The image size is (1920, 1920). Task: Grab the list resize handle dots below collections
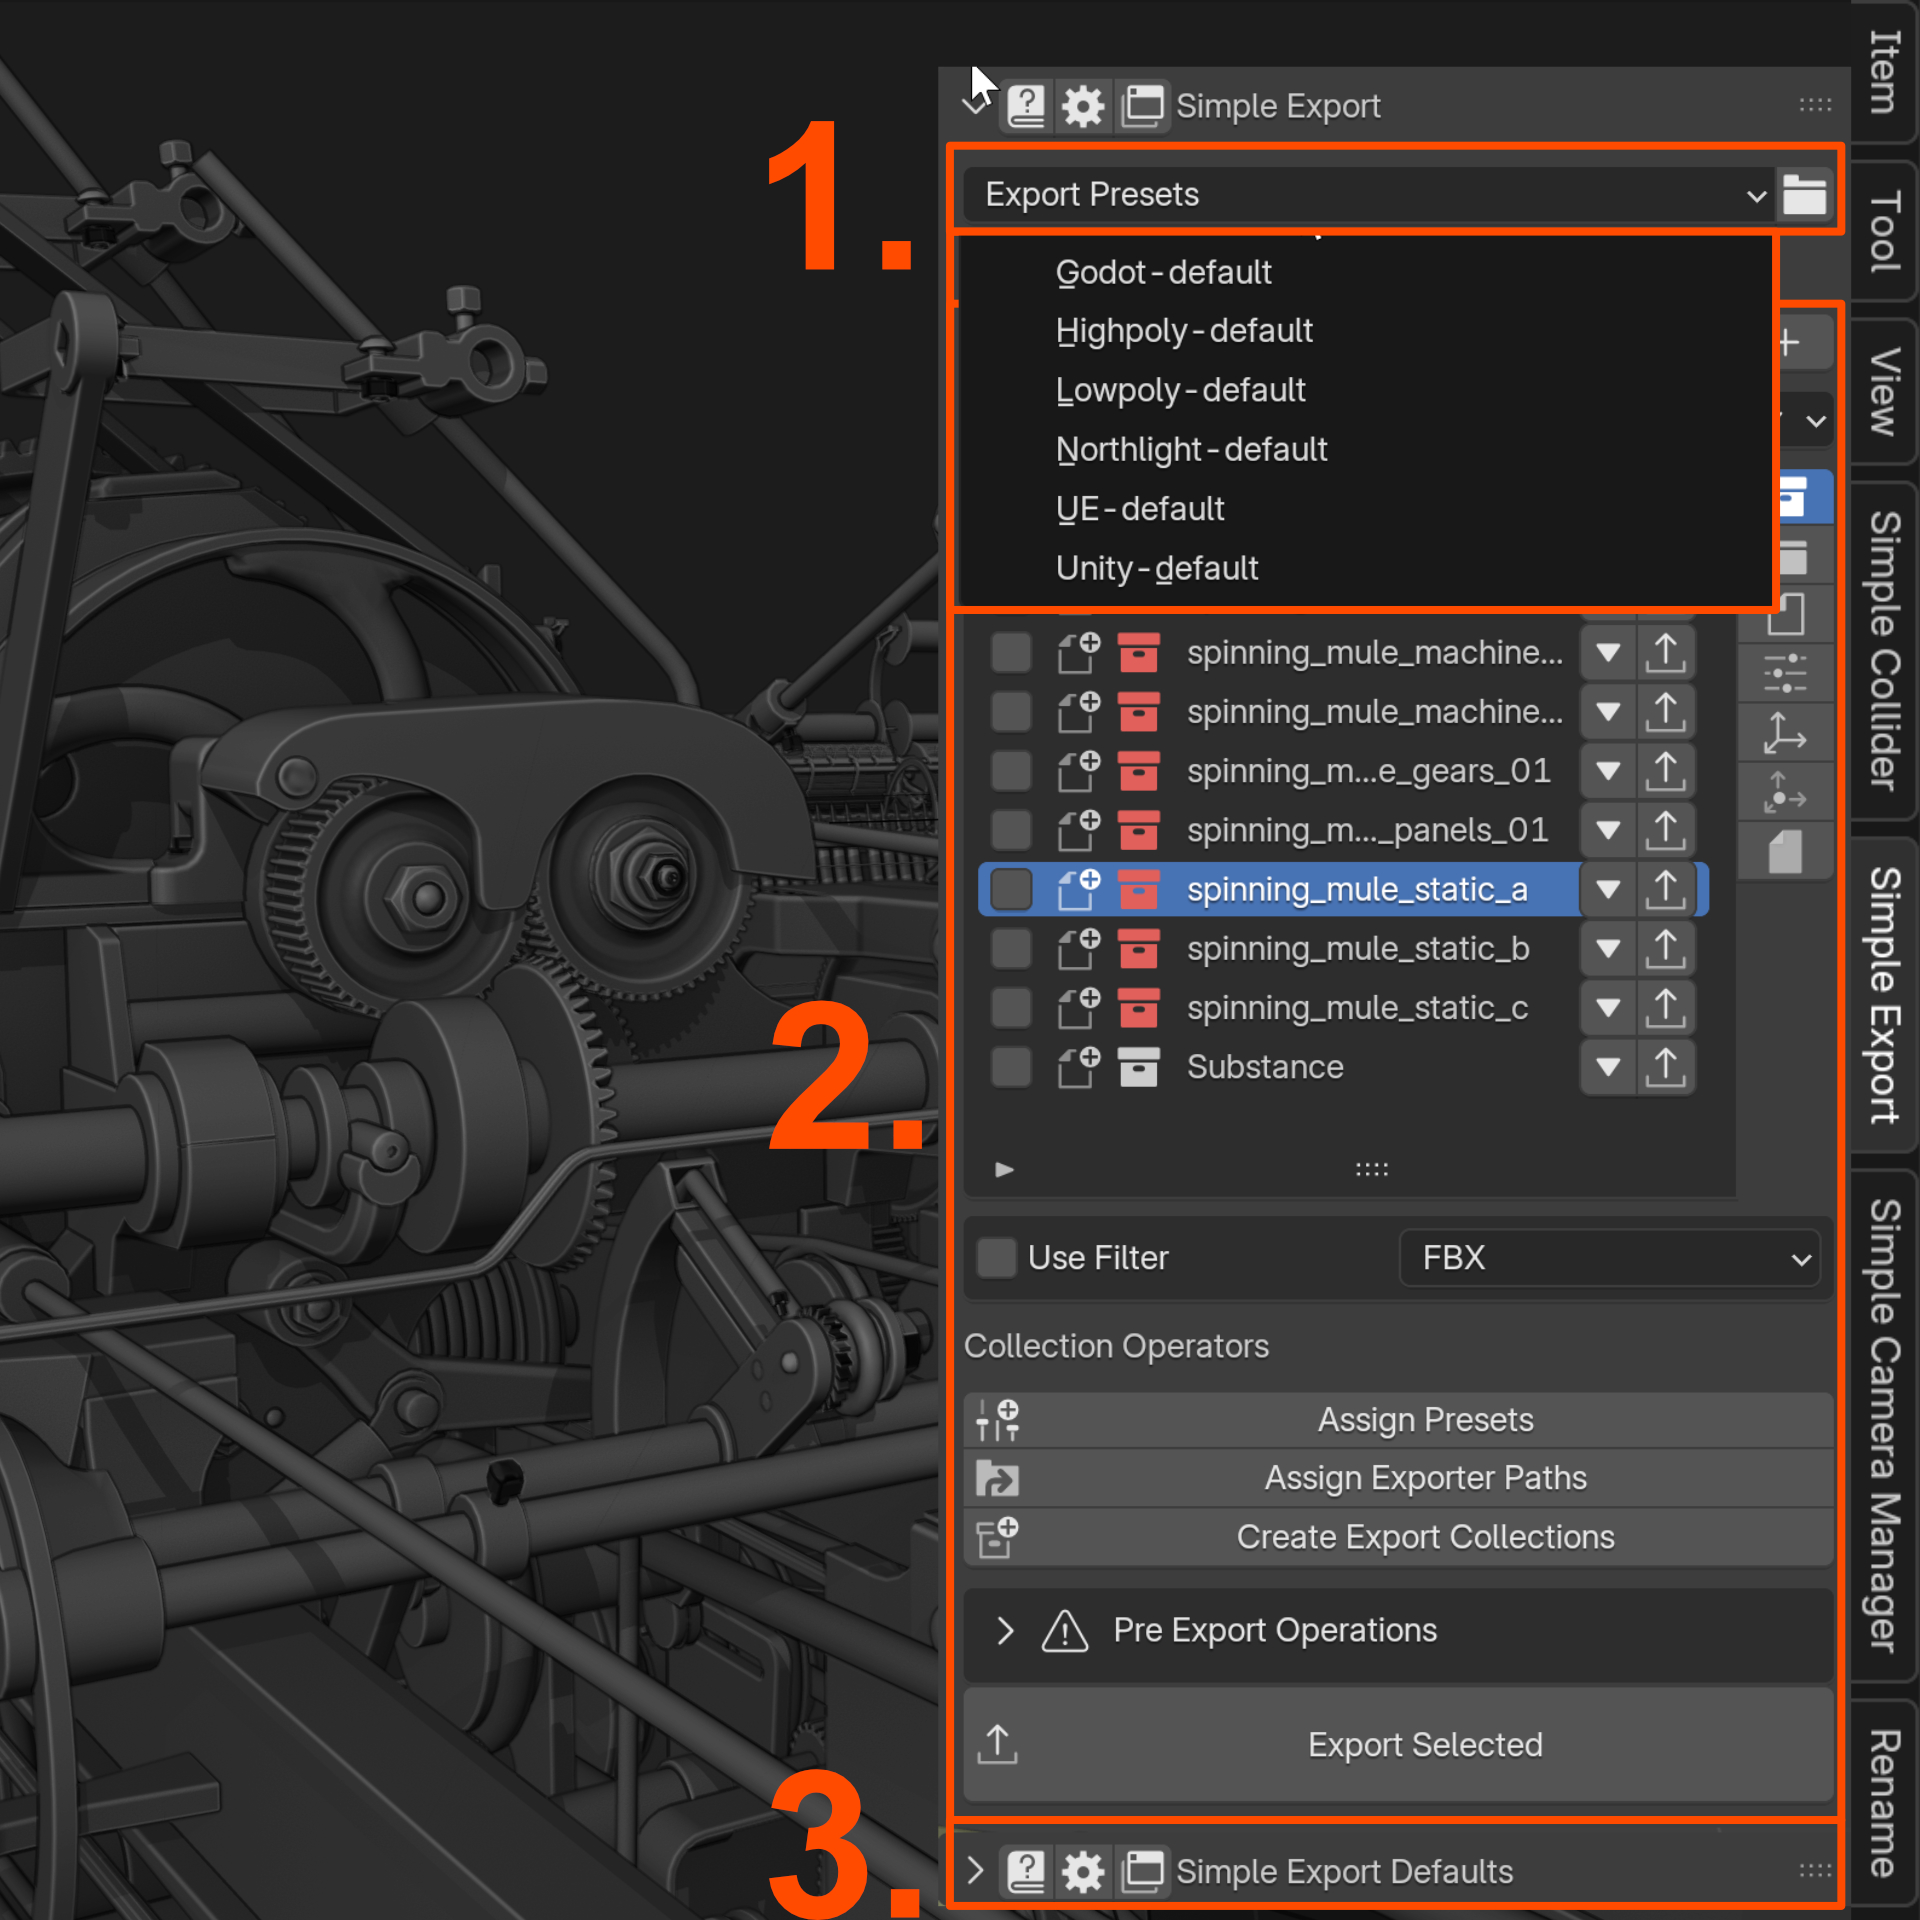pyautogui.click(x=1372, y=1170)
